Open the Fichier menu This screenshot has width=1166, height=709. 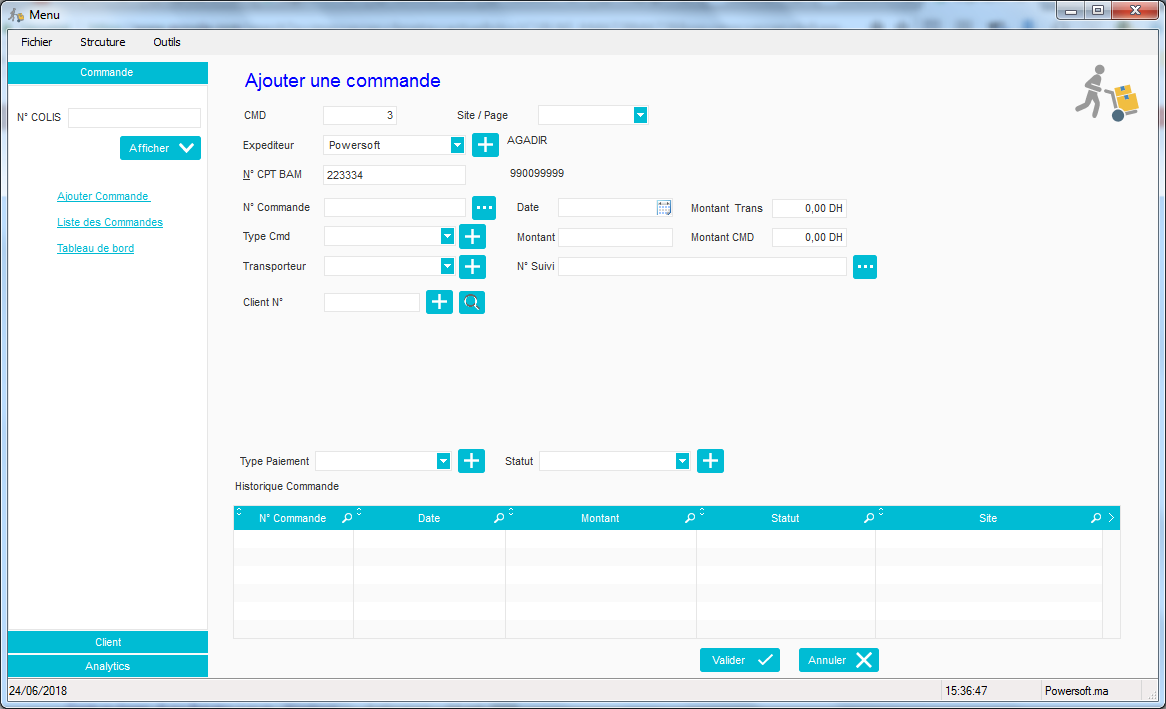37,42
